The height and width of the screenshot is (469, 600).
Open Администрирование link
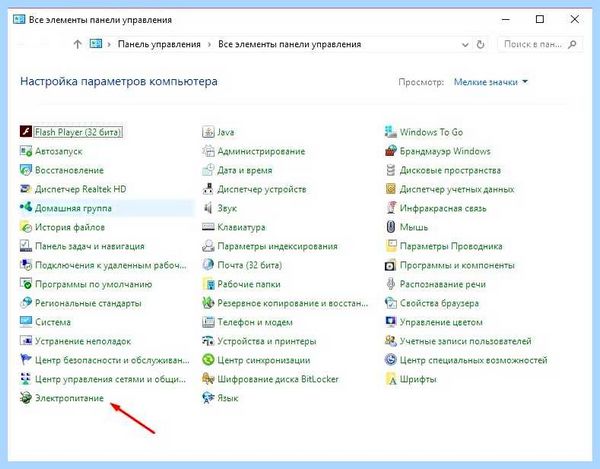click(x=261, y=151)
